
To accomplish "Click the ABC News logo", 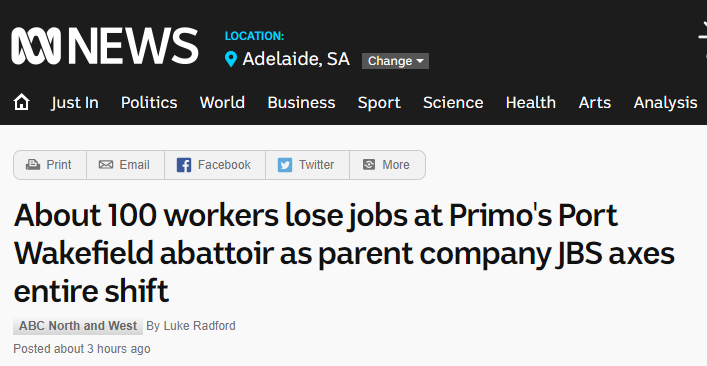I will click(105, 46).
